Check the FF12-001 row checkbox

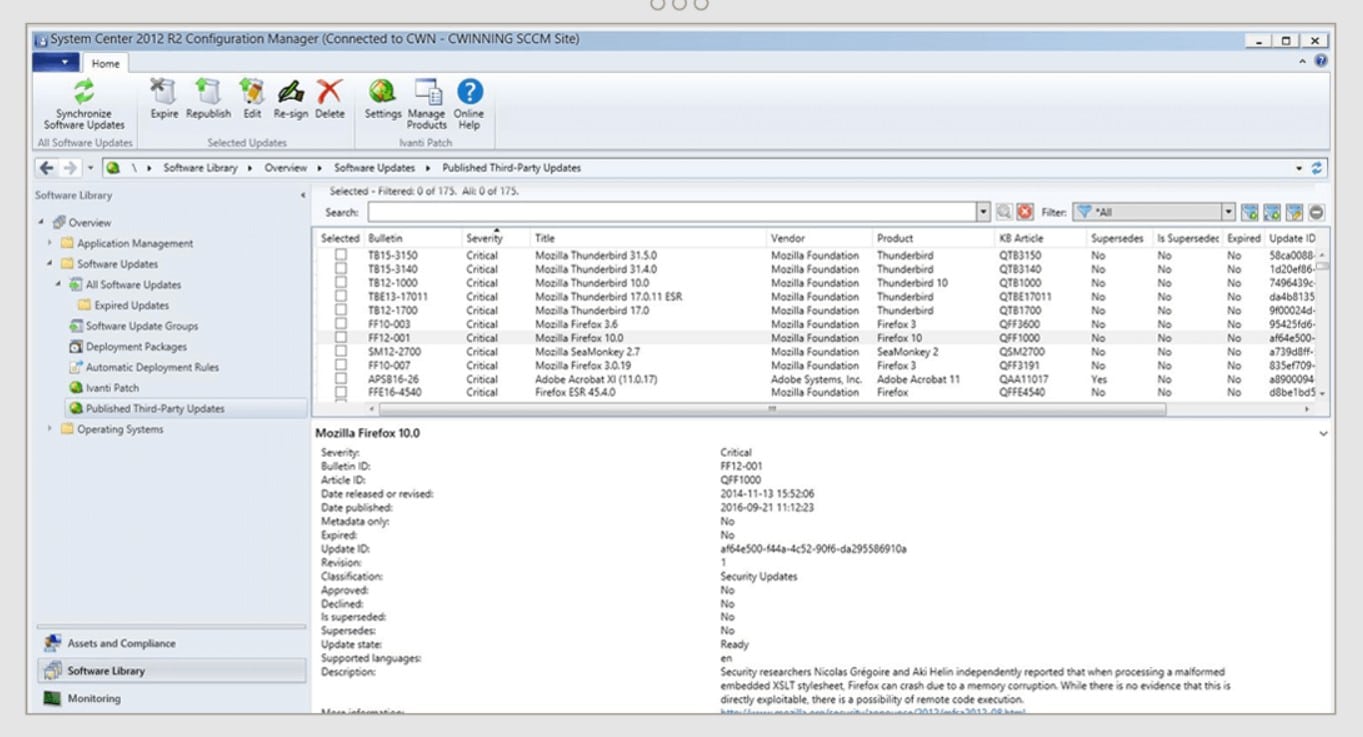[341, 338]
